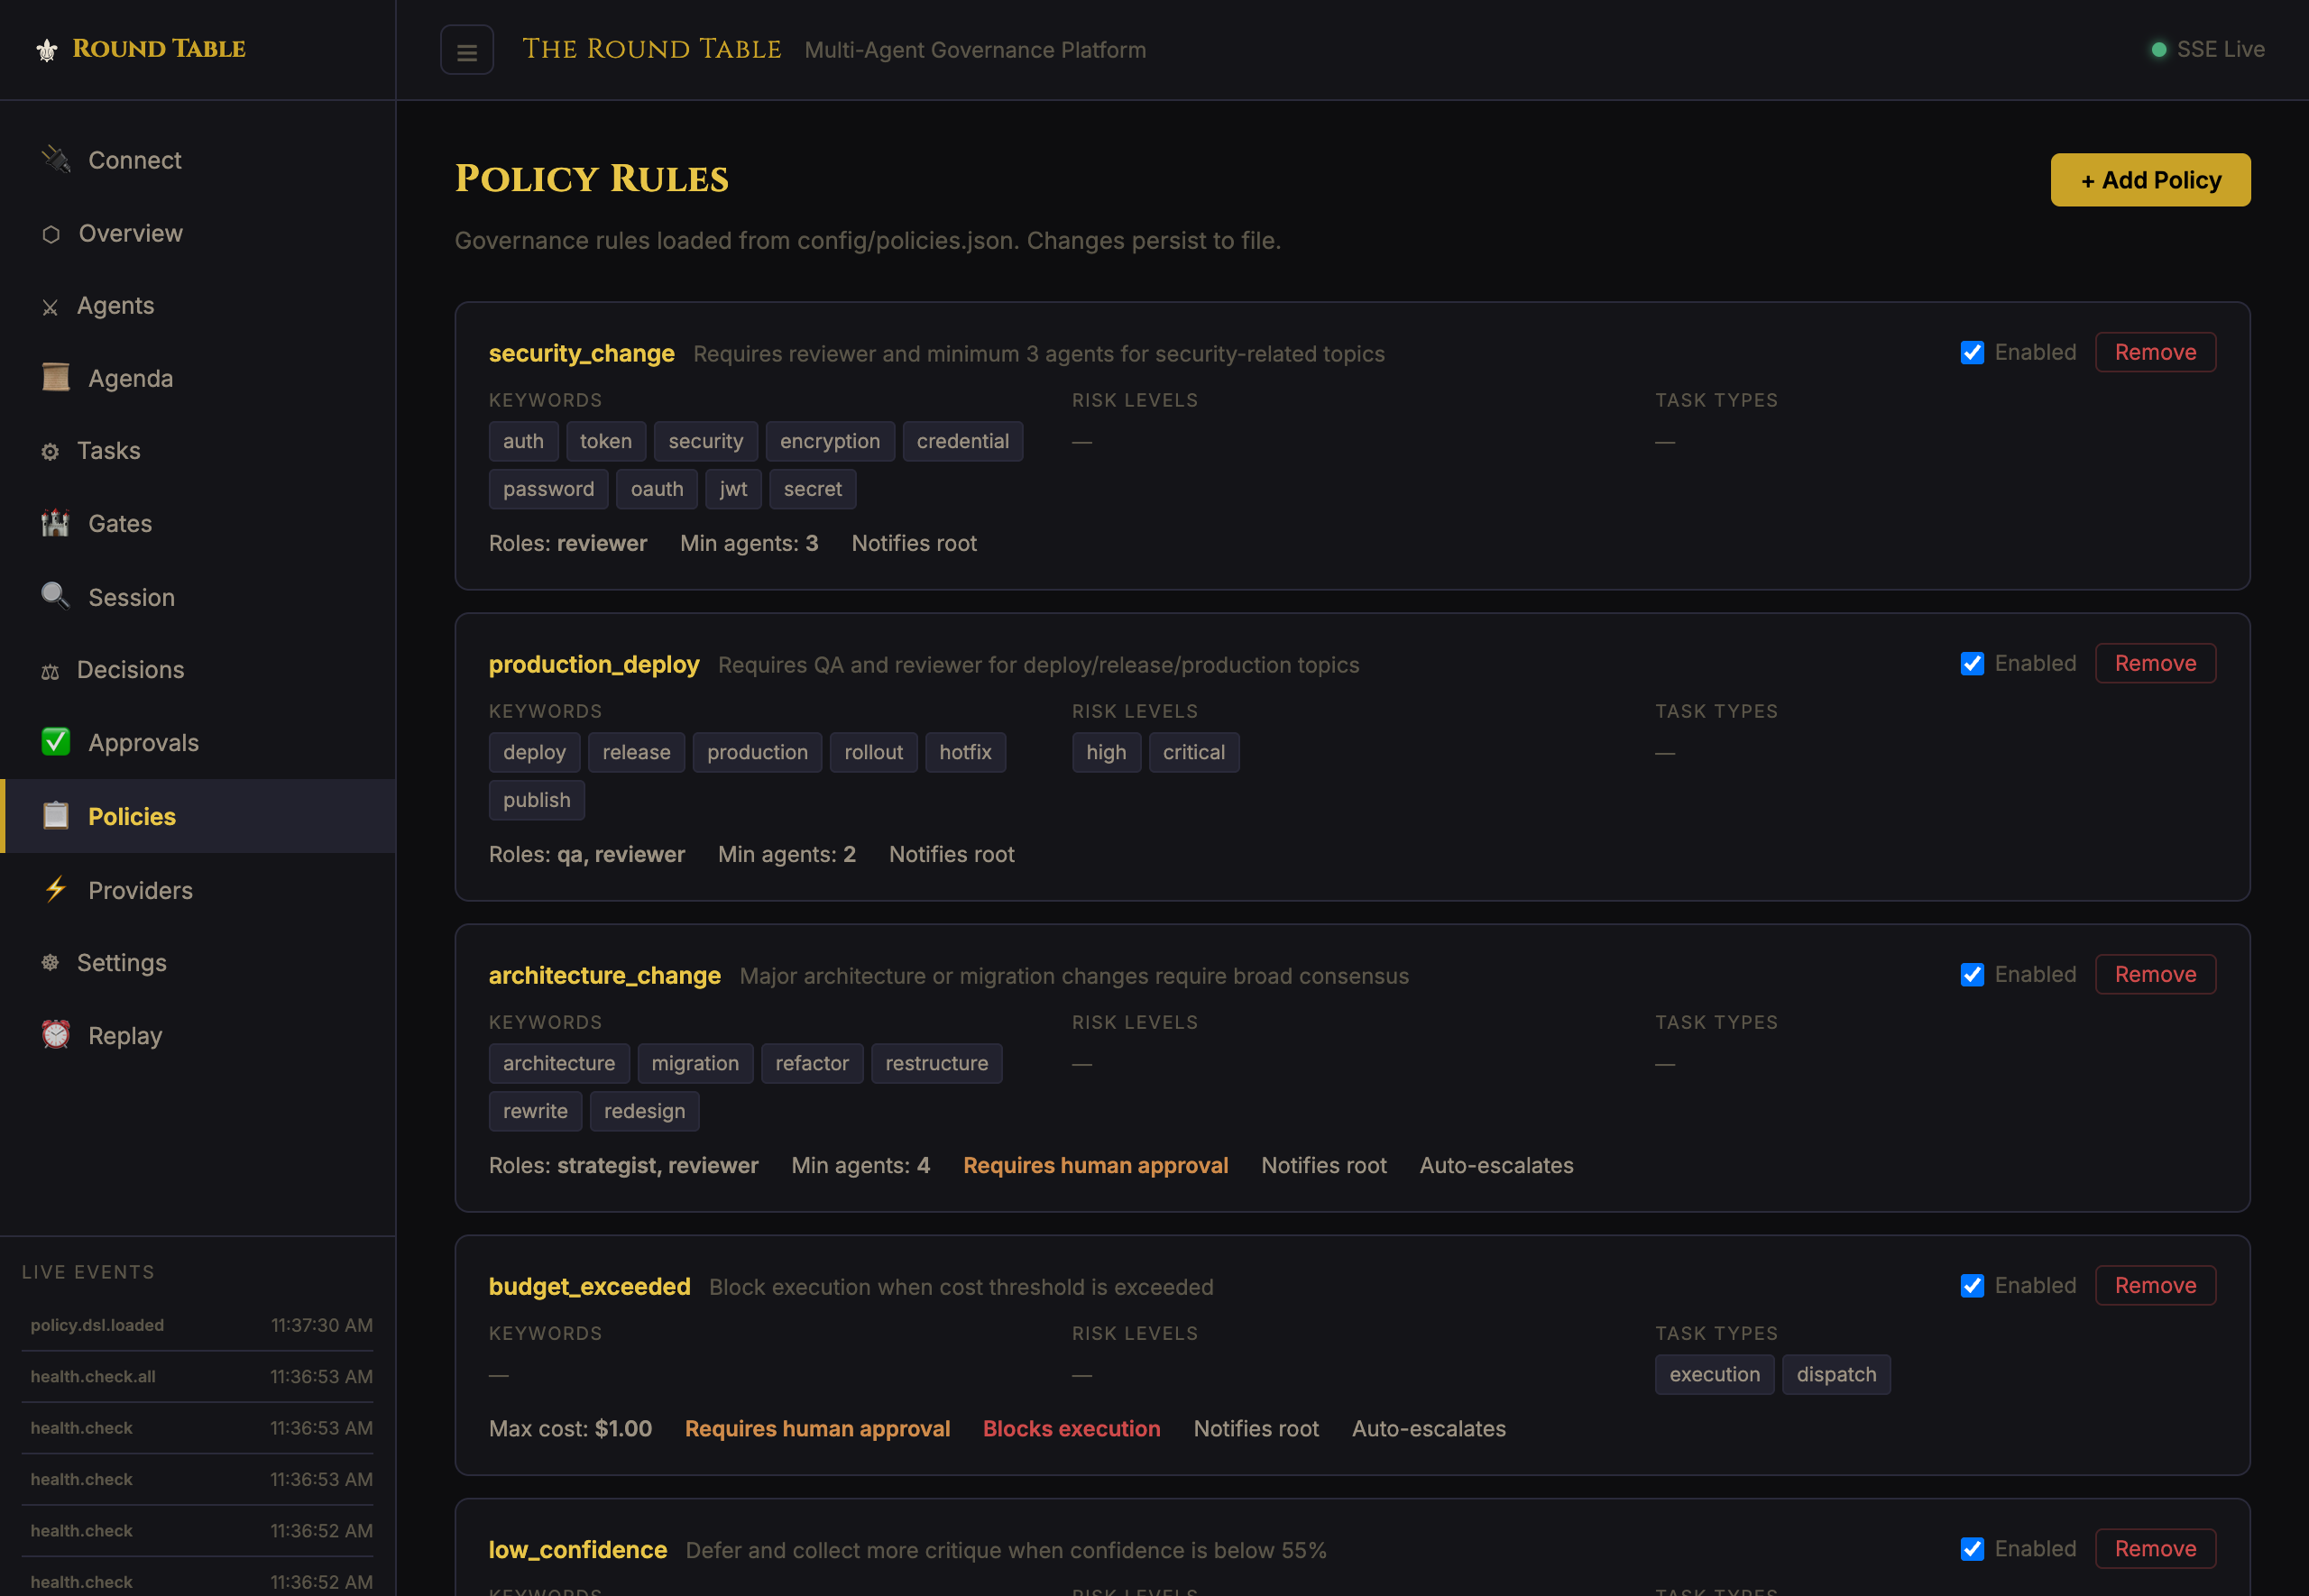Click the migration keyword tag
This screenshot has height=1596, width=2309.
pyautogui.click(x=695, y=1064)
